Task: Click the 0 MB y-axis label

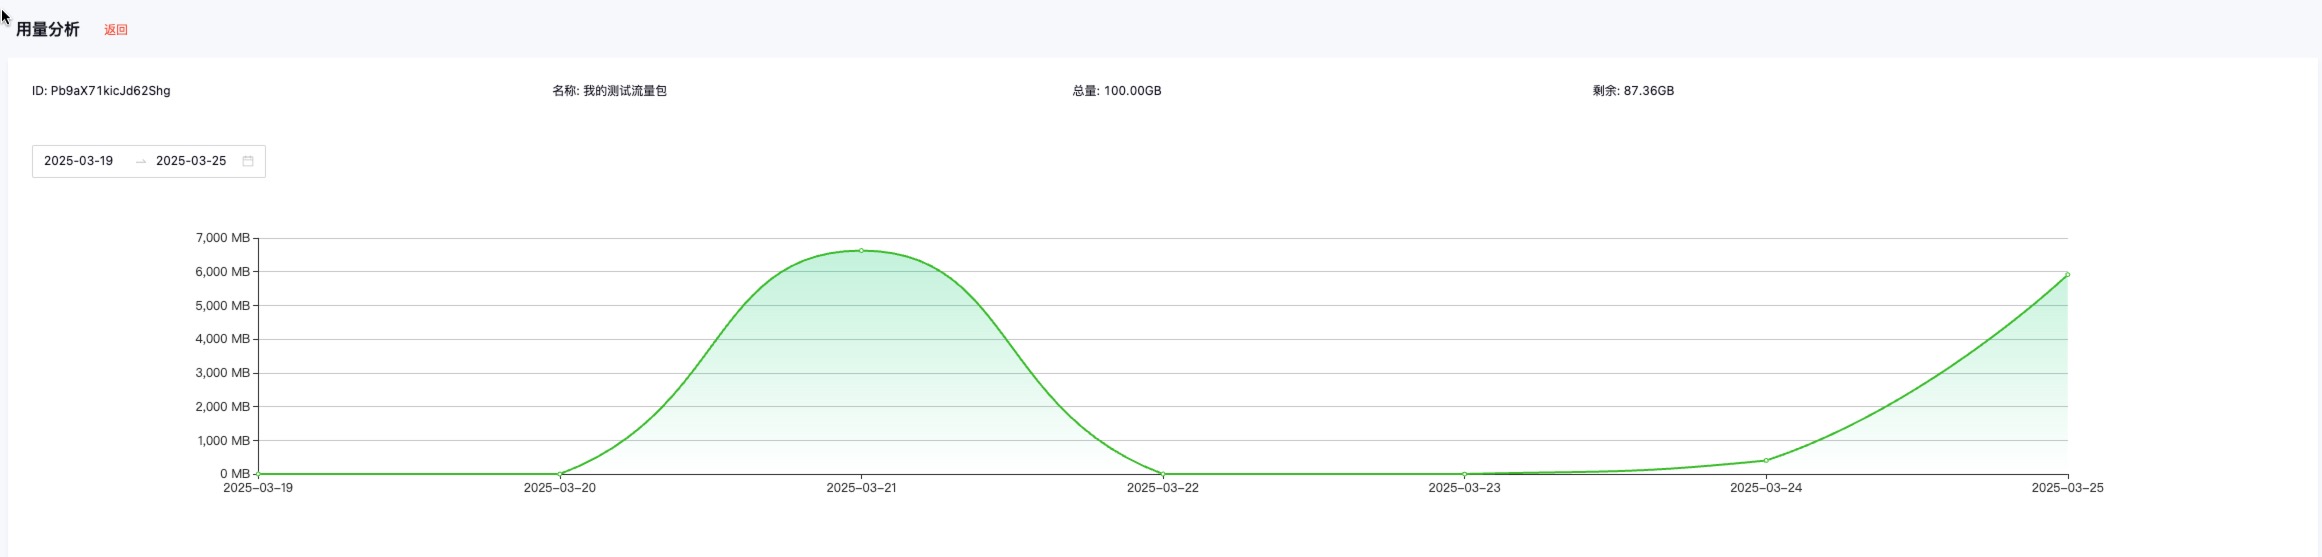Action: click(x=235, y=474)
